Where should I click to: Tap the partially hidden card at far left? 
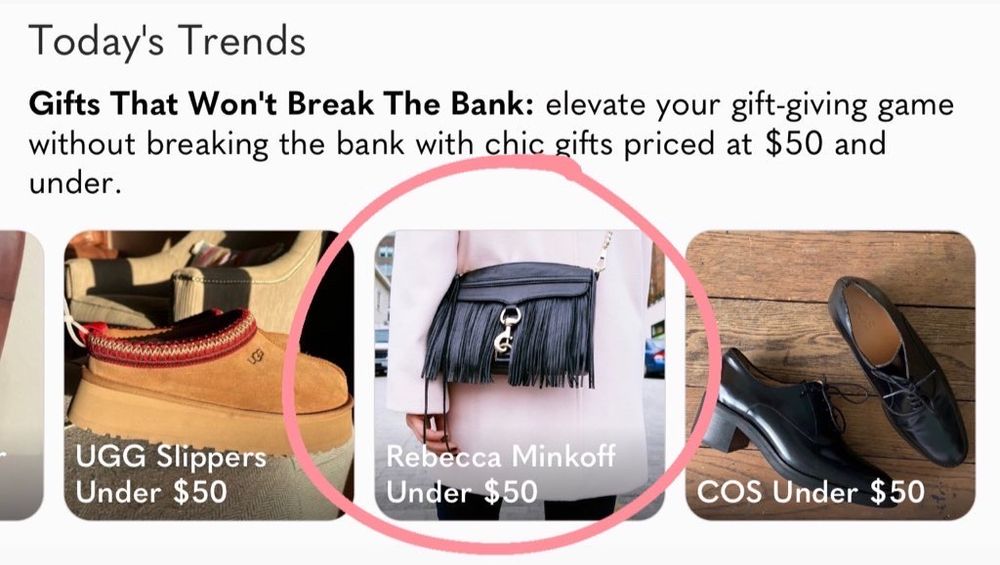coord(21,375)
